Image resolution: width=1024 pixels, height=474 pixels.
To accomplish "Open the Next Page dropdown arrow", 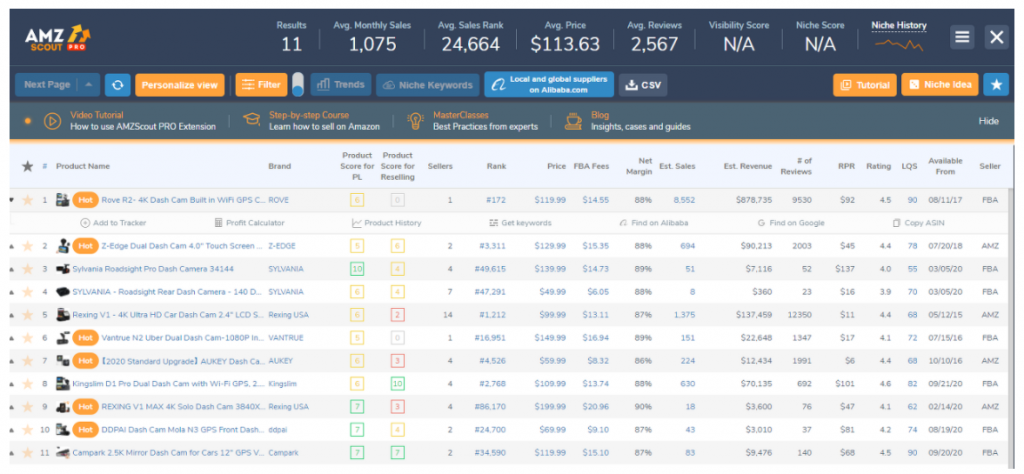I will [x=89, y=85].
